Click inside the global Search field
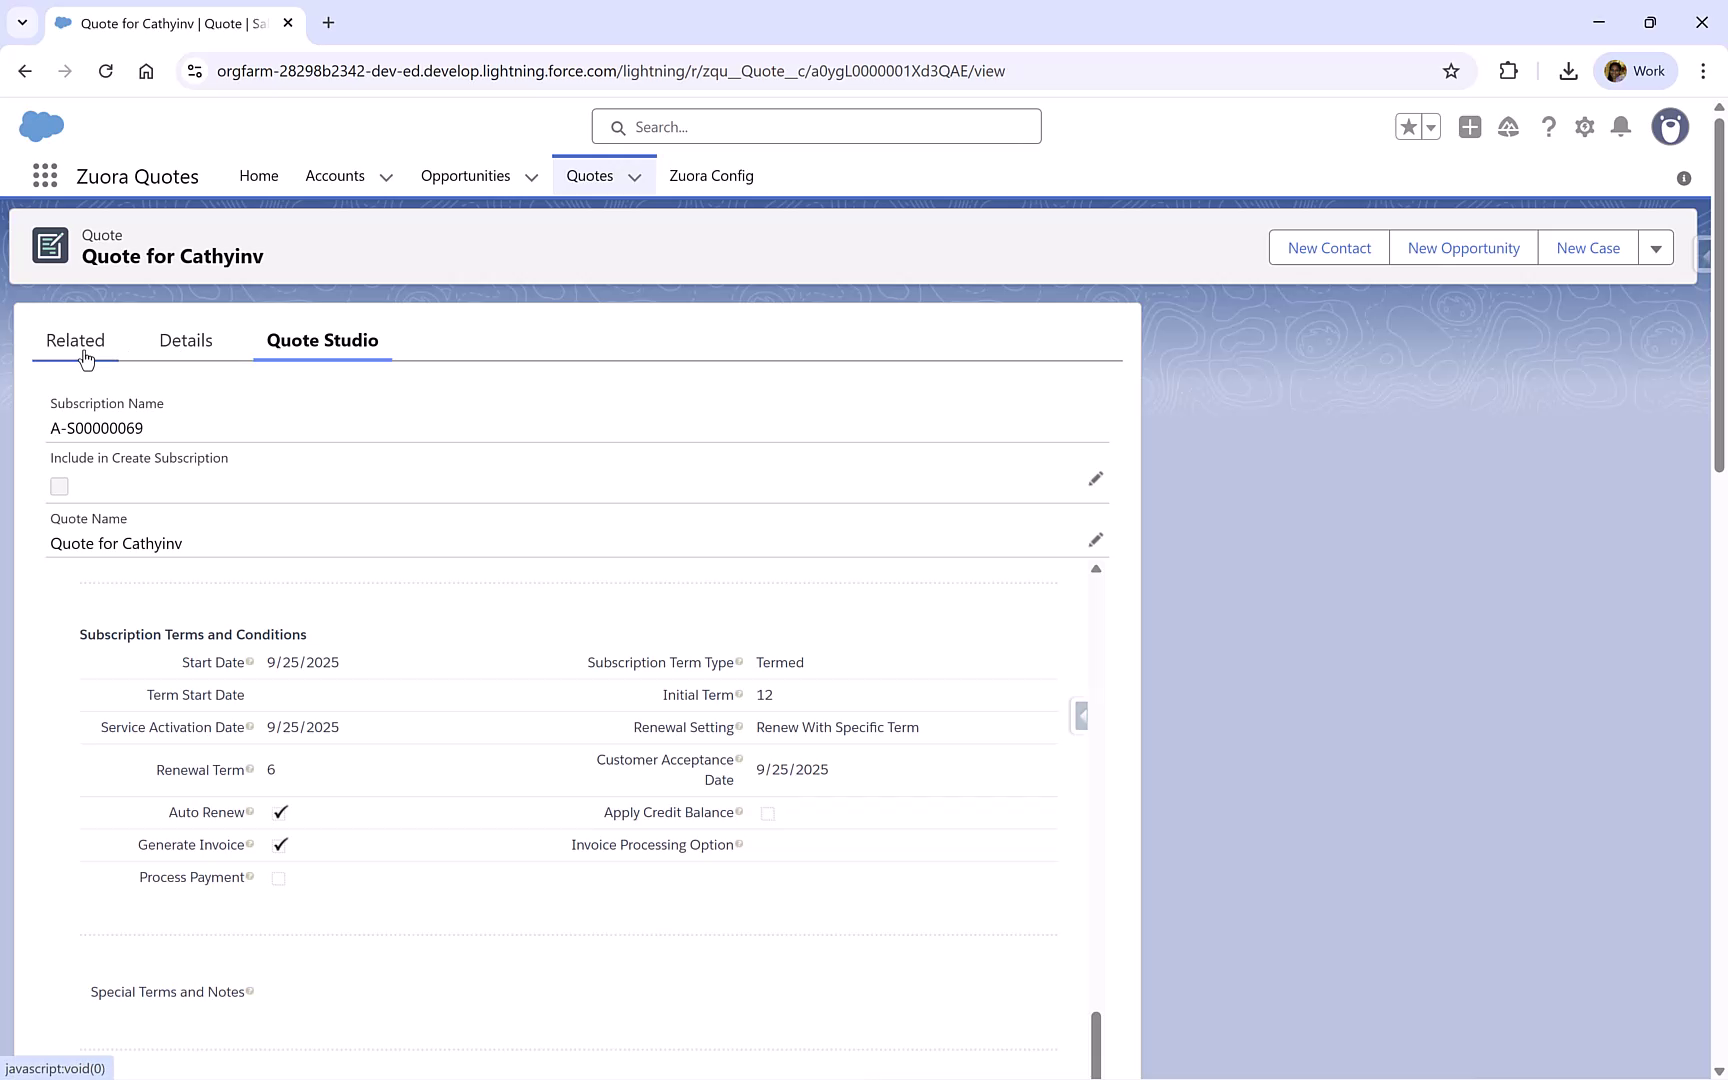Image resolution: width=1728 pixels, height=1080 pixels. [x=816, y=126]
